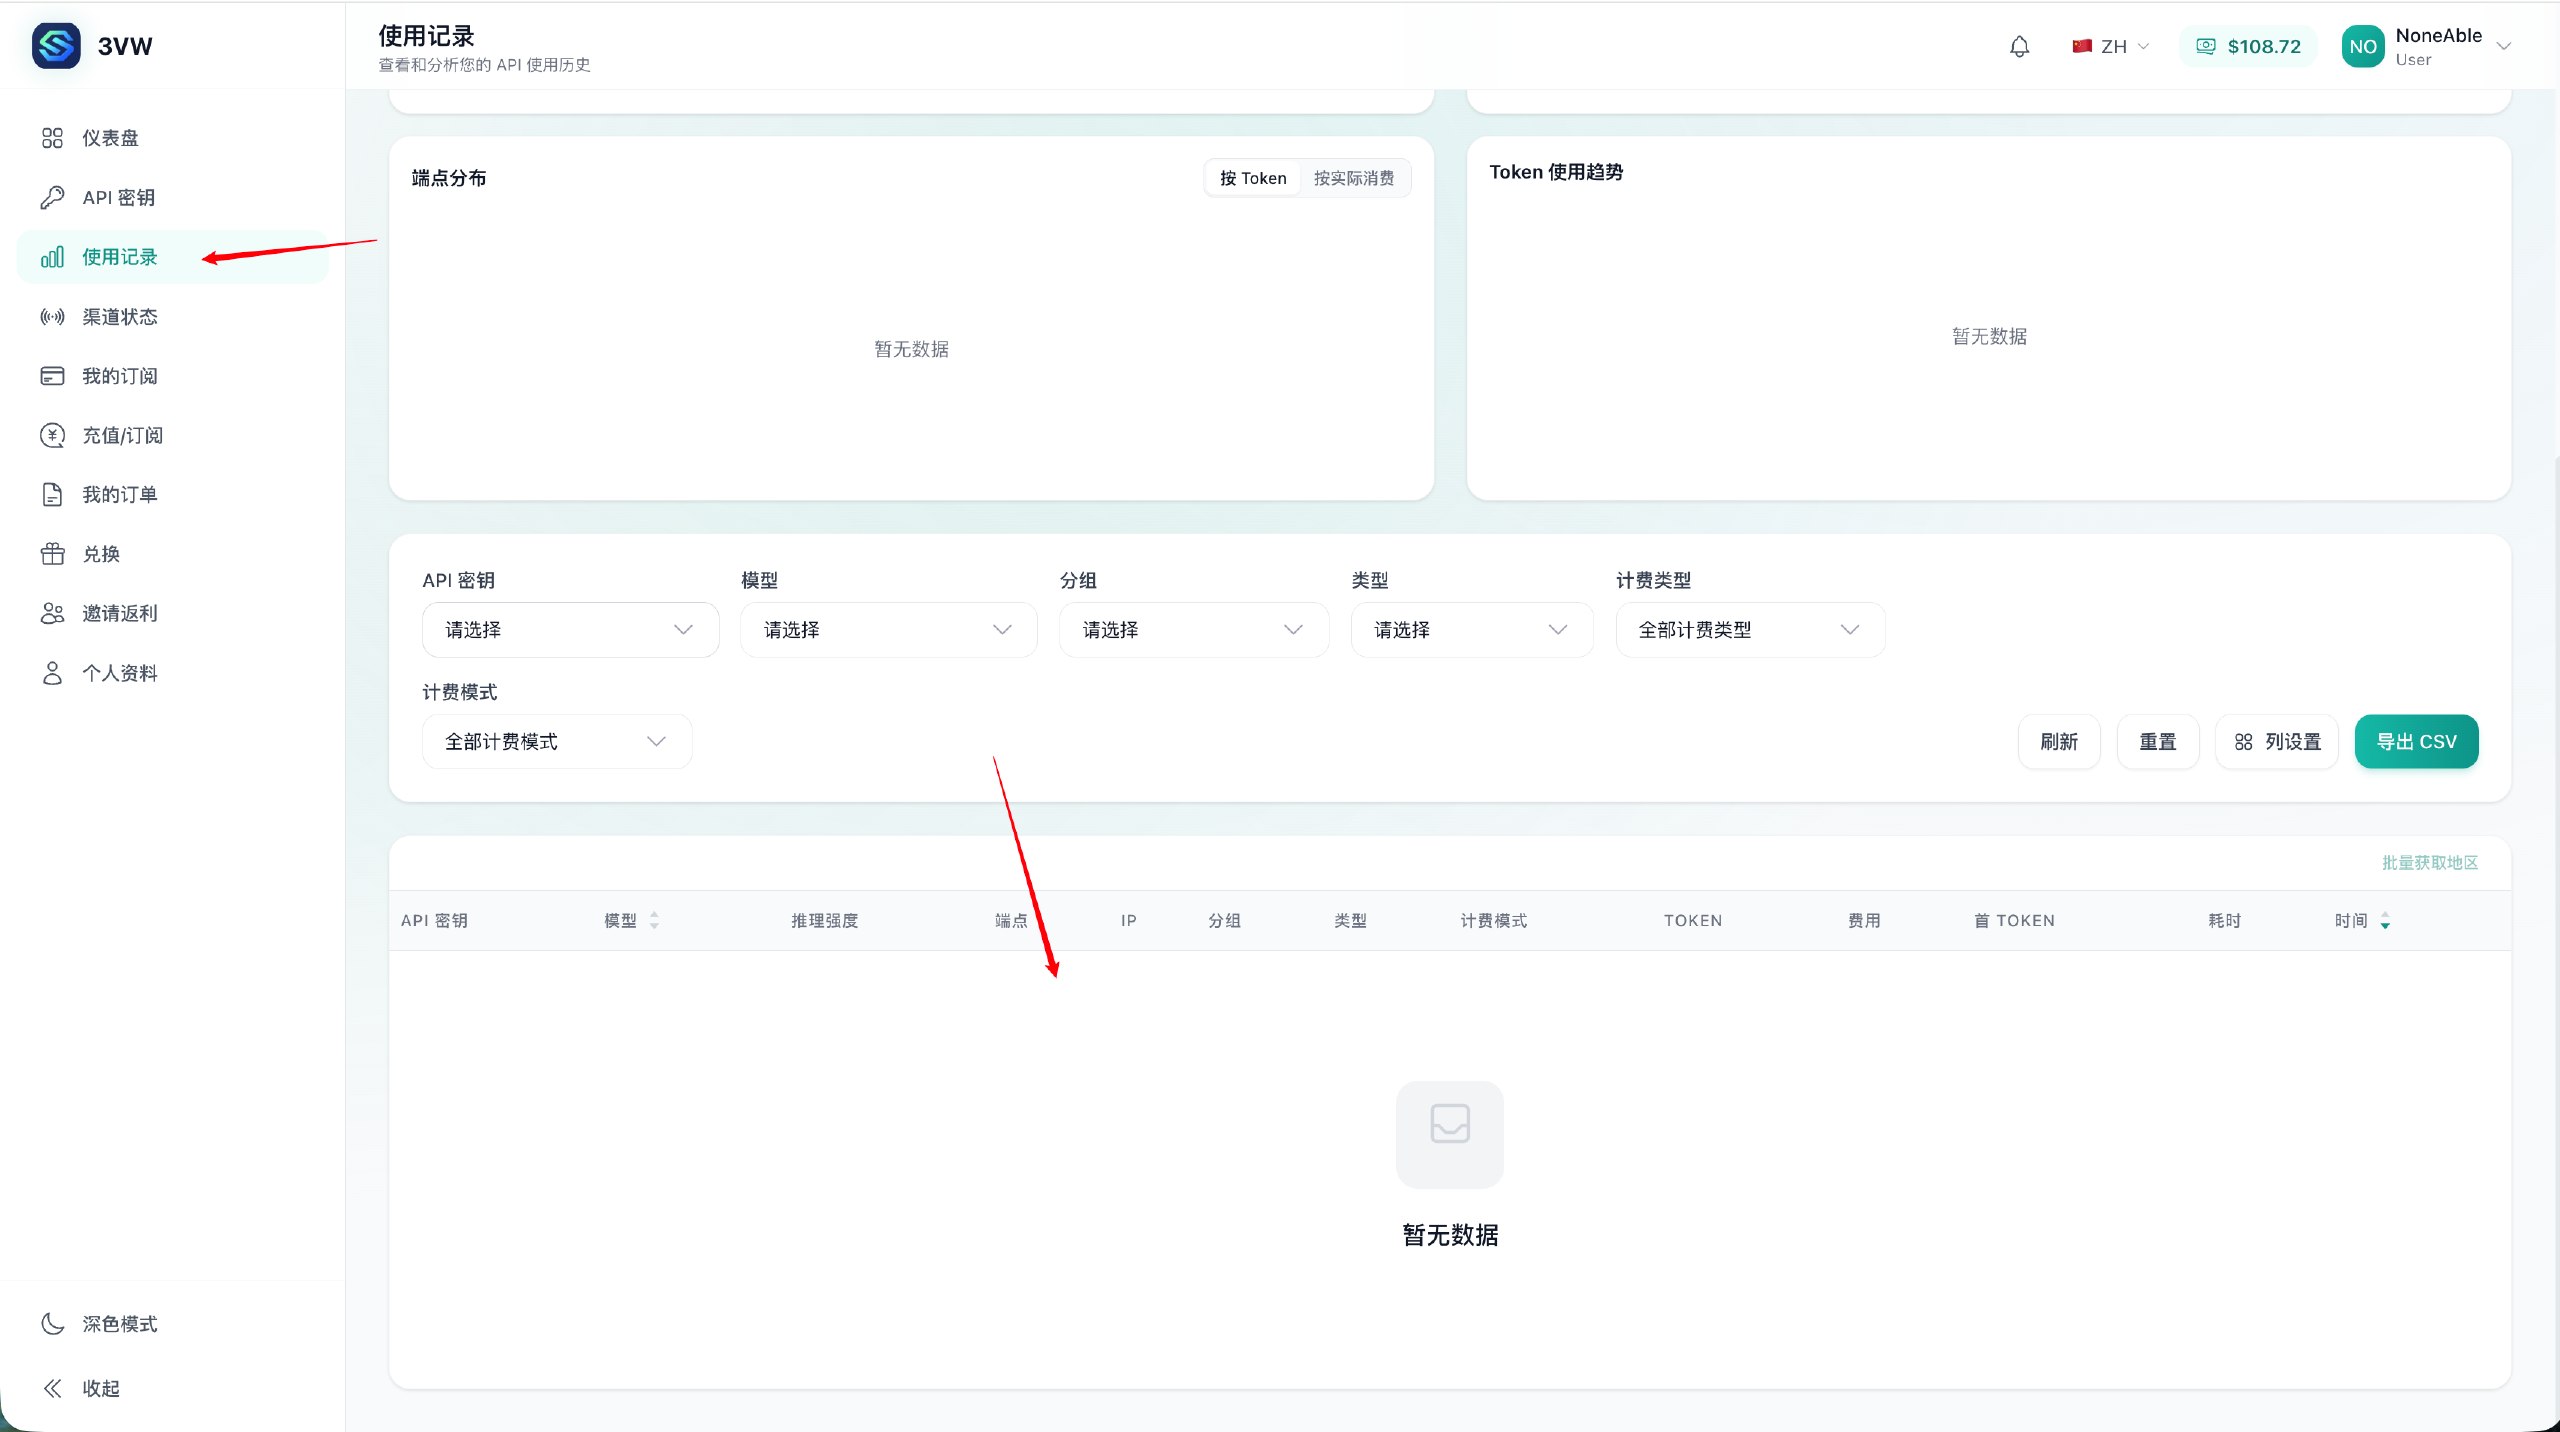Select 使用记录 sidebar item
Viewport: 2560px width, 1432px height.
[x=172, y=257]
